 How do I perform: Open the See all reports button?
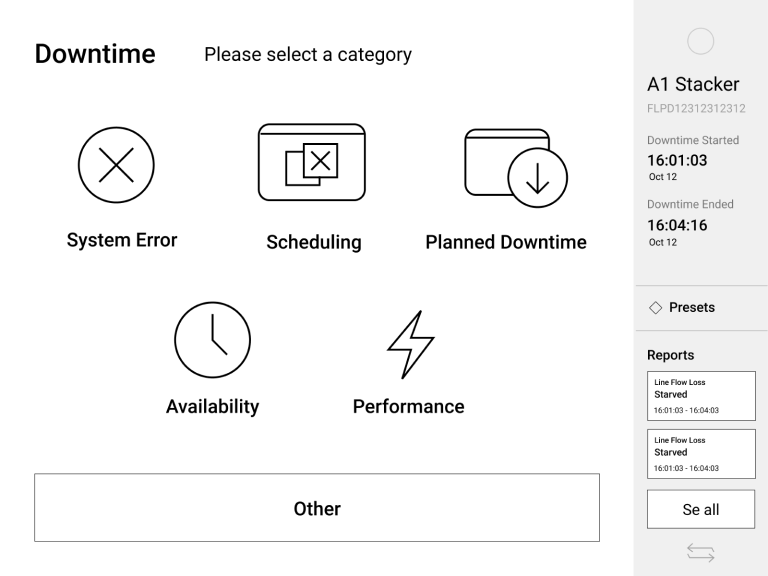[x=701, y=509]
